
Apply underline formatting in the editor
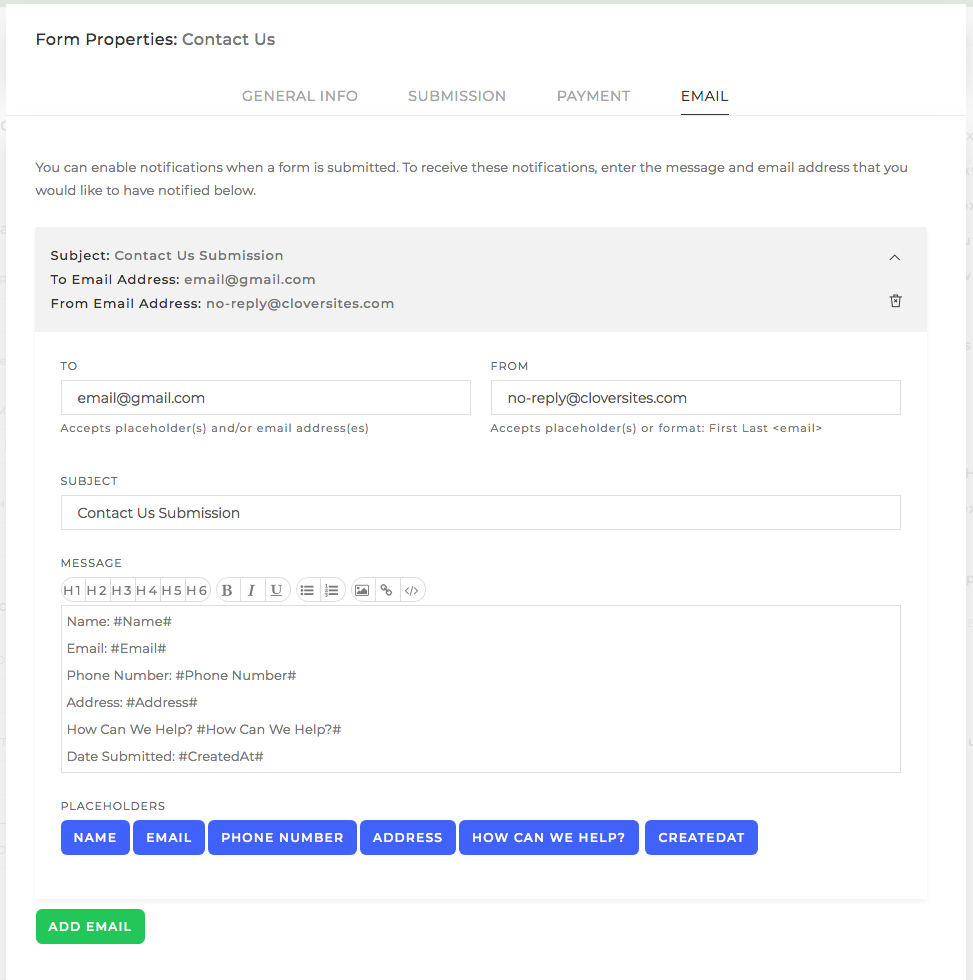(276, 589)
